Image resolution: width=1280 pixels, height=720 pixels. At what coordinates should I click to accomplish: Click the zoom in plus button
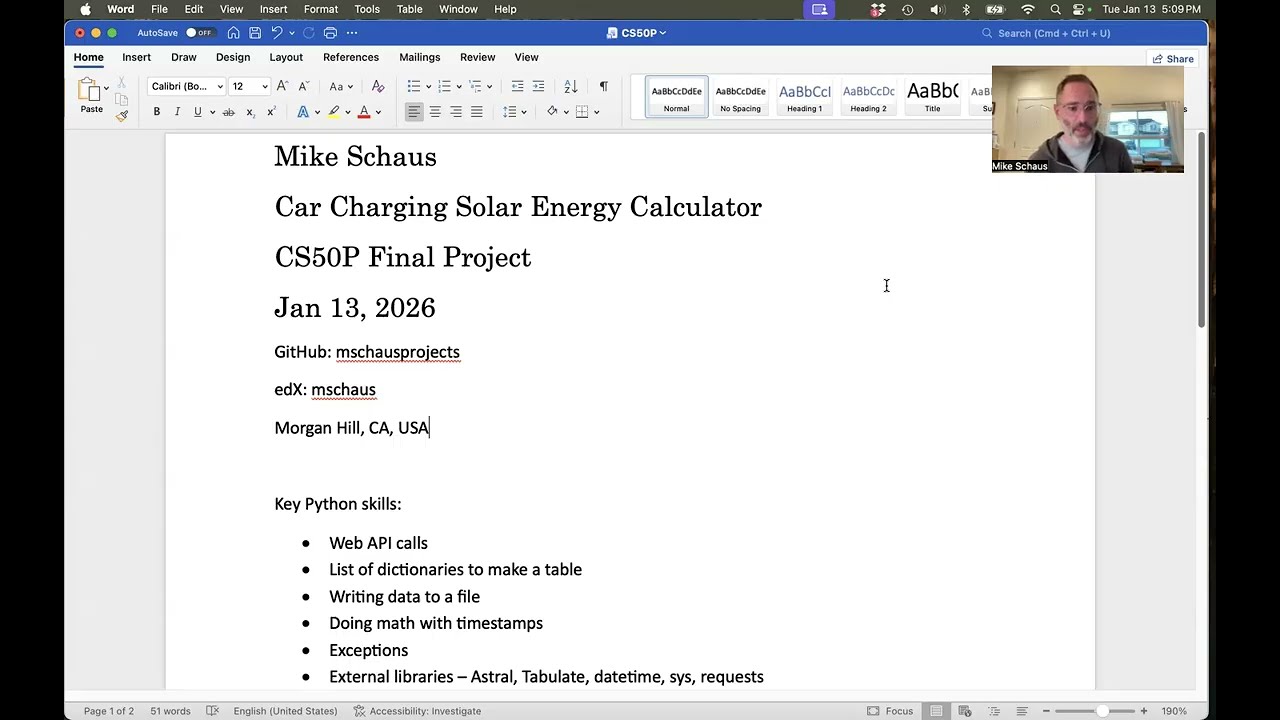pyautogui.click(x=1144, y=711)
